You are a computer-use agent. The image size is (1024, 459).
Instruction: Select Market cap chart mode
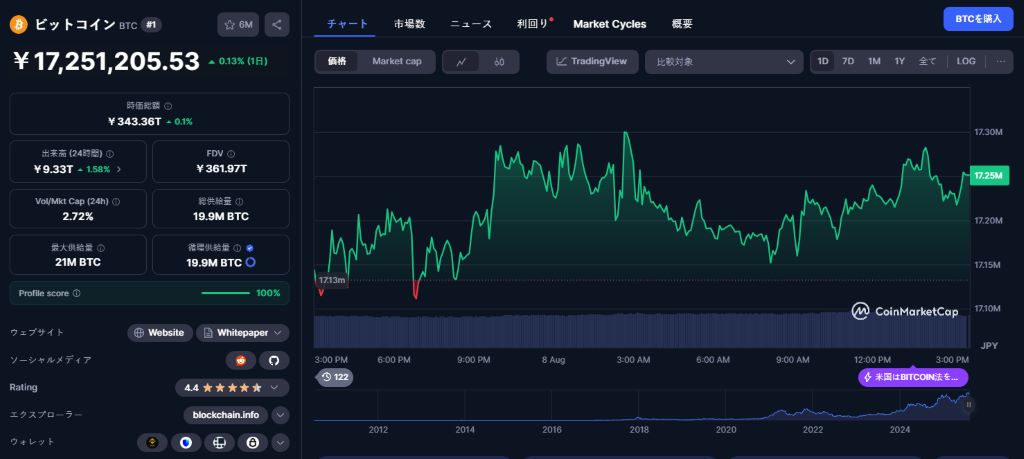(x=397, y=61)
